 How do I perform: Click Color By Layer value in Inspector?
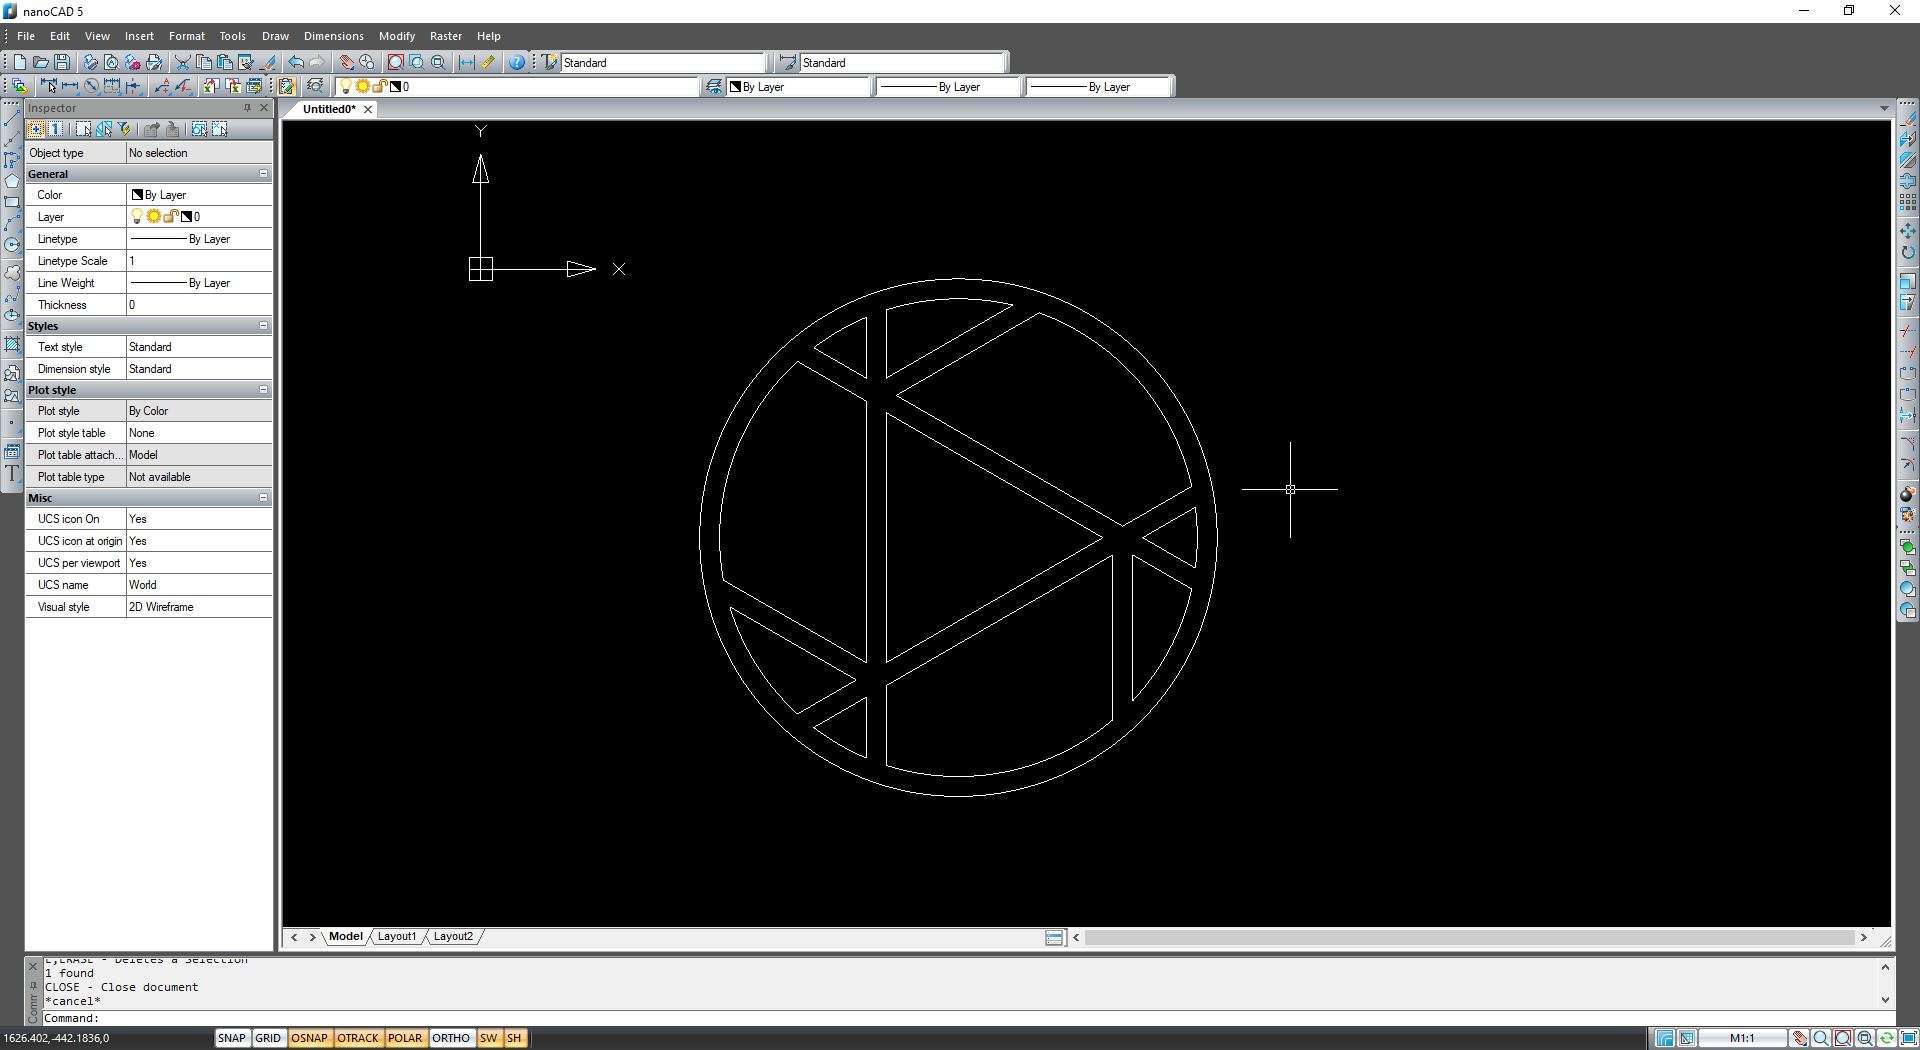(199, 195)
